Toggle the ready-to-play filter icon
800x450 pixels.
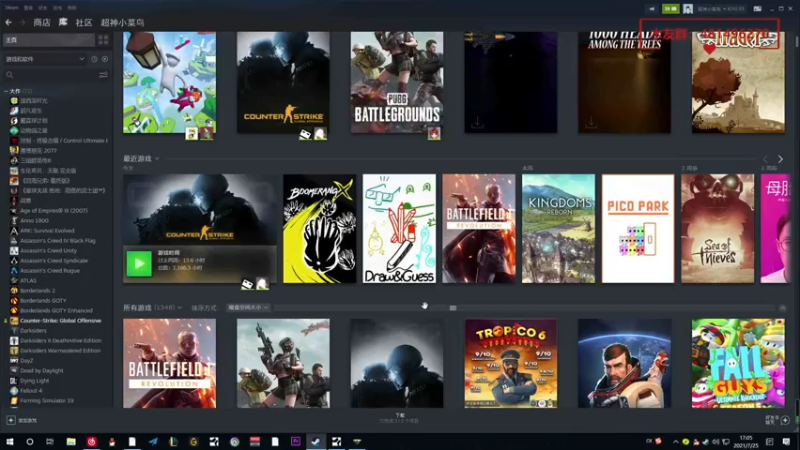[105, 59]
